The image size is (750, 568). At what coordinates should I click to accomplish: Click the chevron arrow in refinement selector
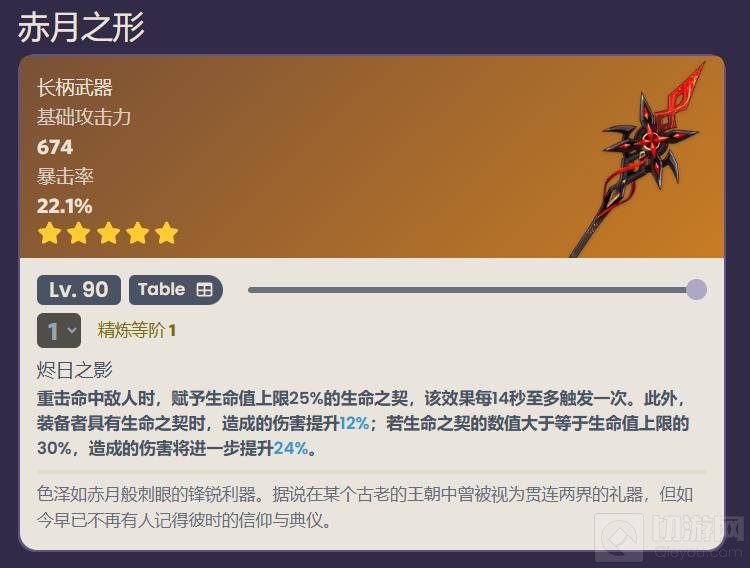72,330
